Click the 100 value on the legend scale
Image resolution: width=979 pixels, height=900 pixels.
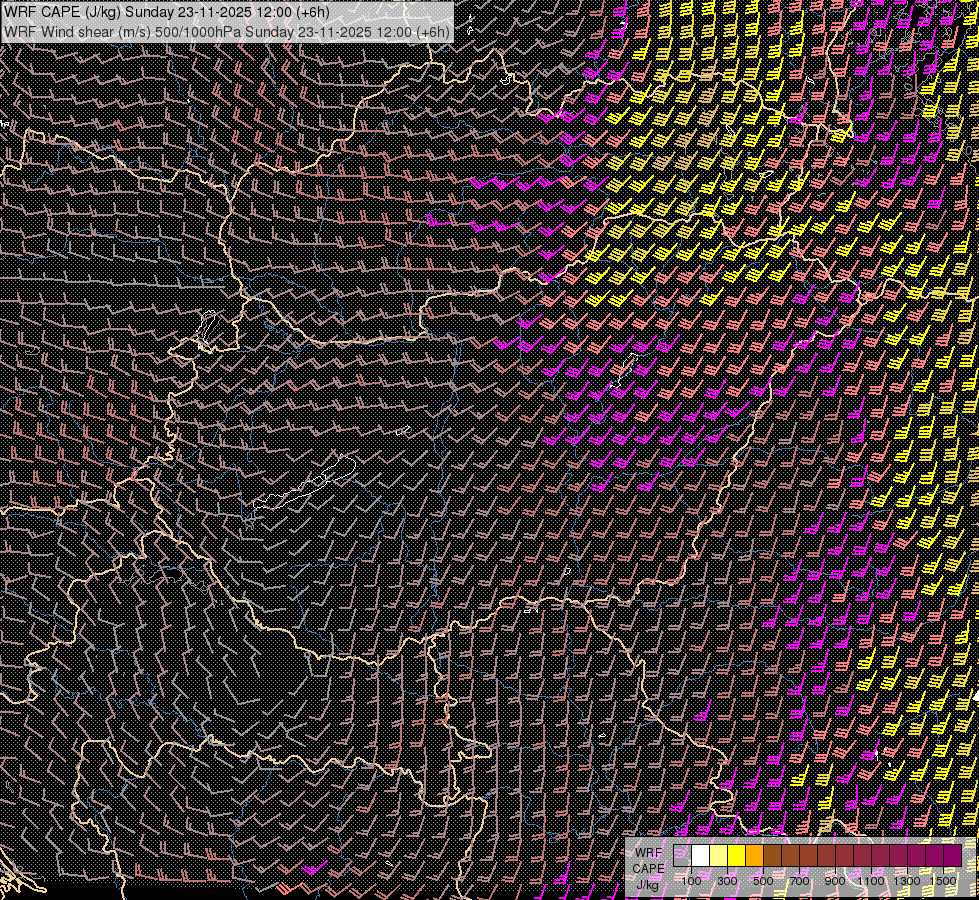[691, 881]
